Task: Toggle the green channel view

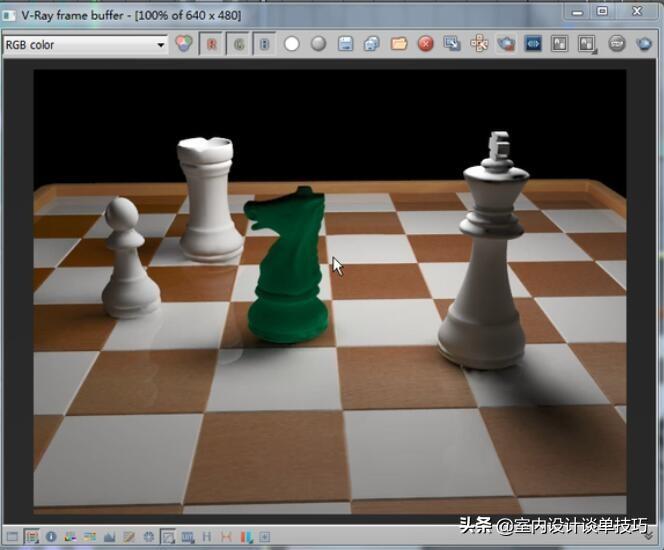Action: [238, 44]
